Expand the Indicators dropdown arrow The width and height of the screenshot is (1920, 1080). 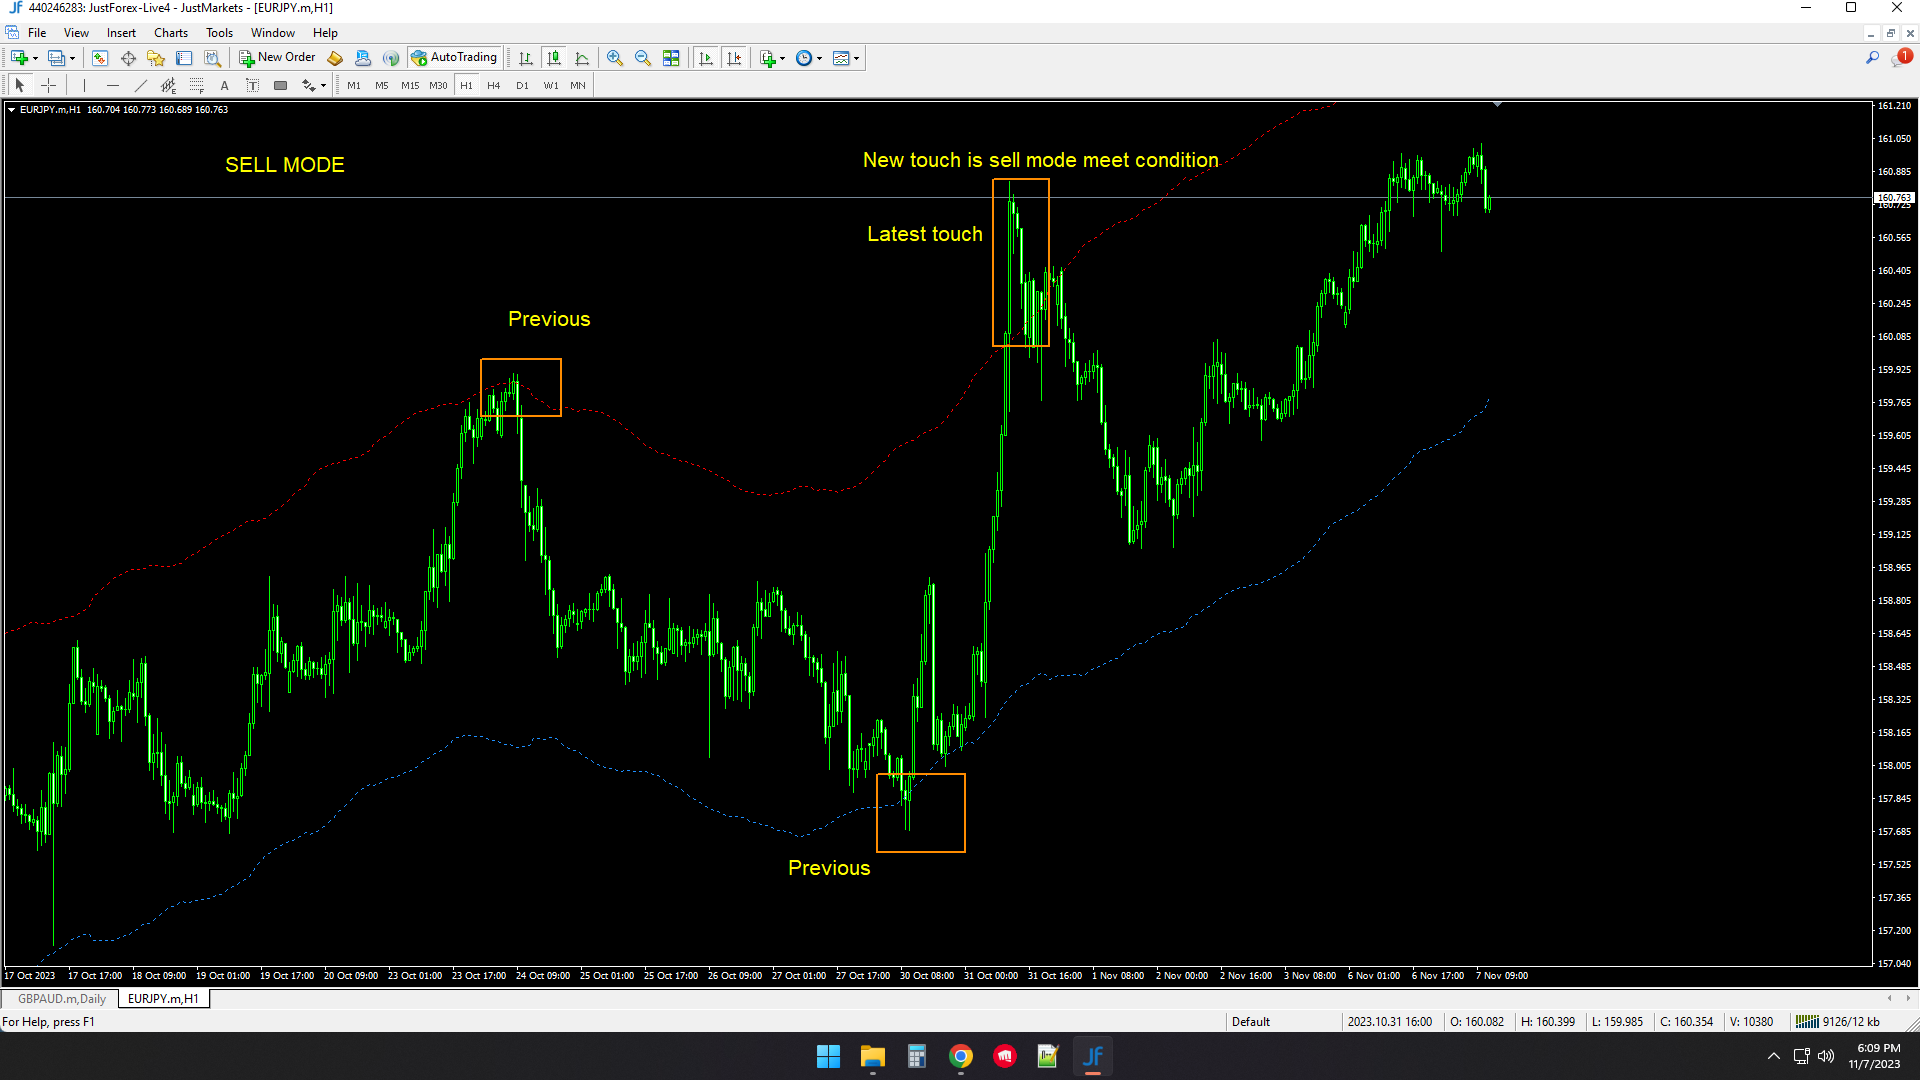point(782,58)
